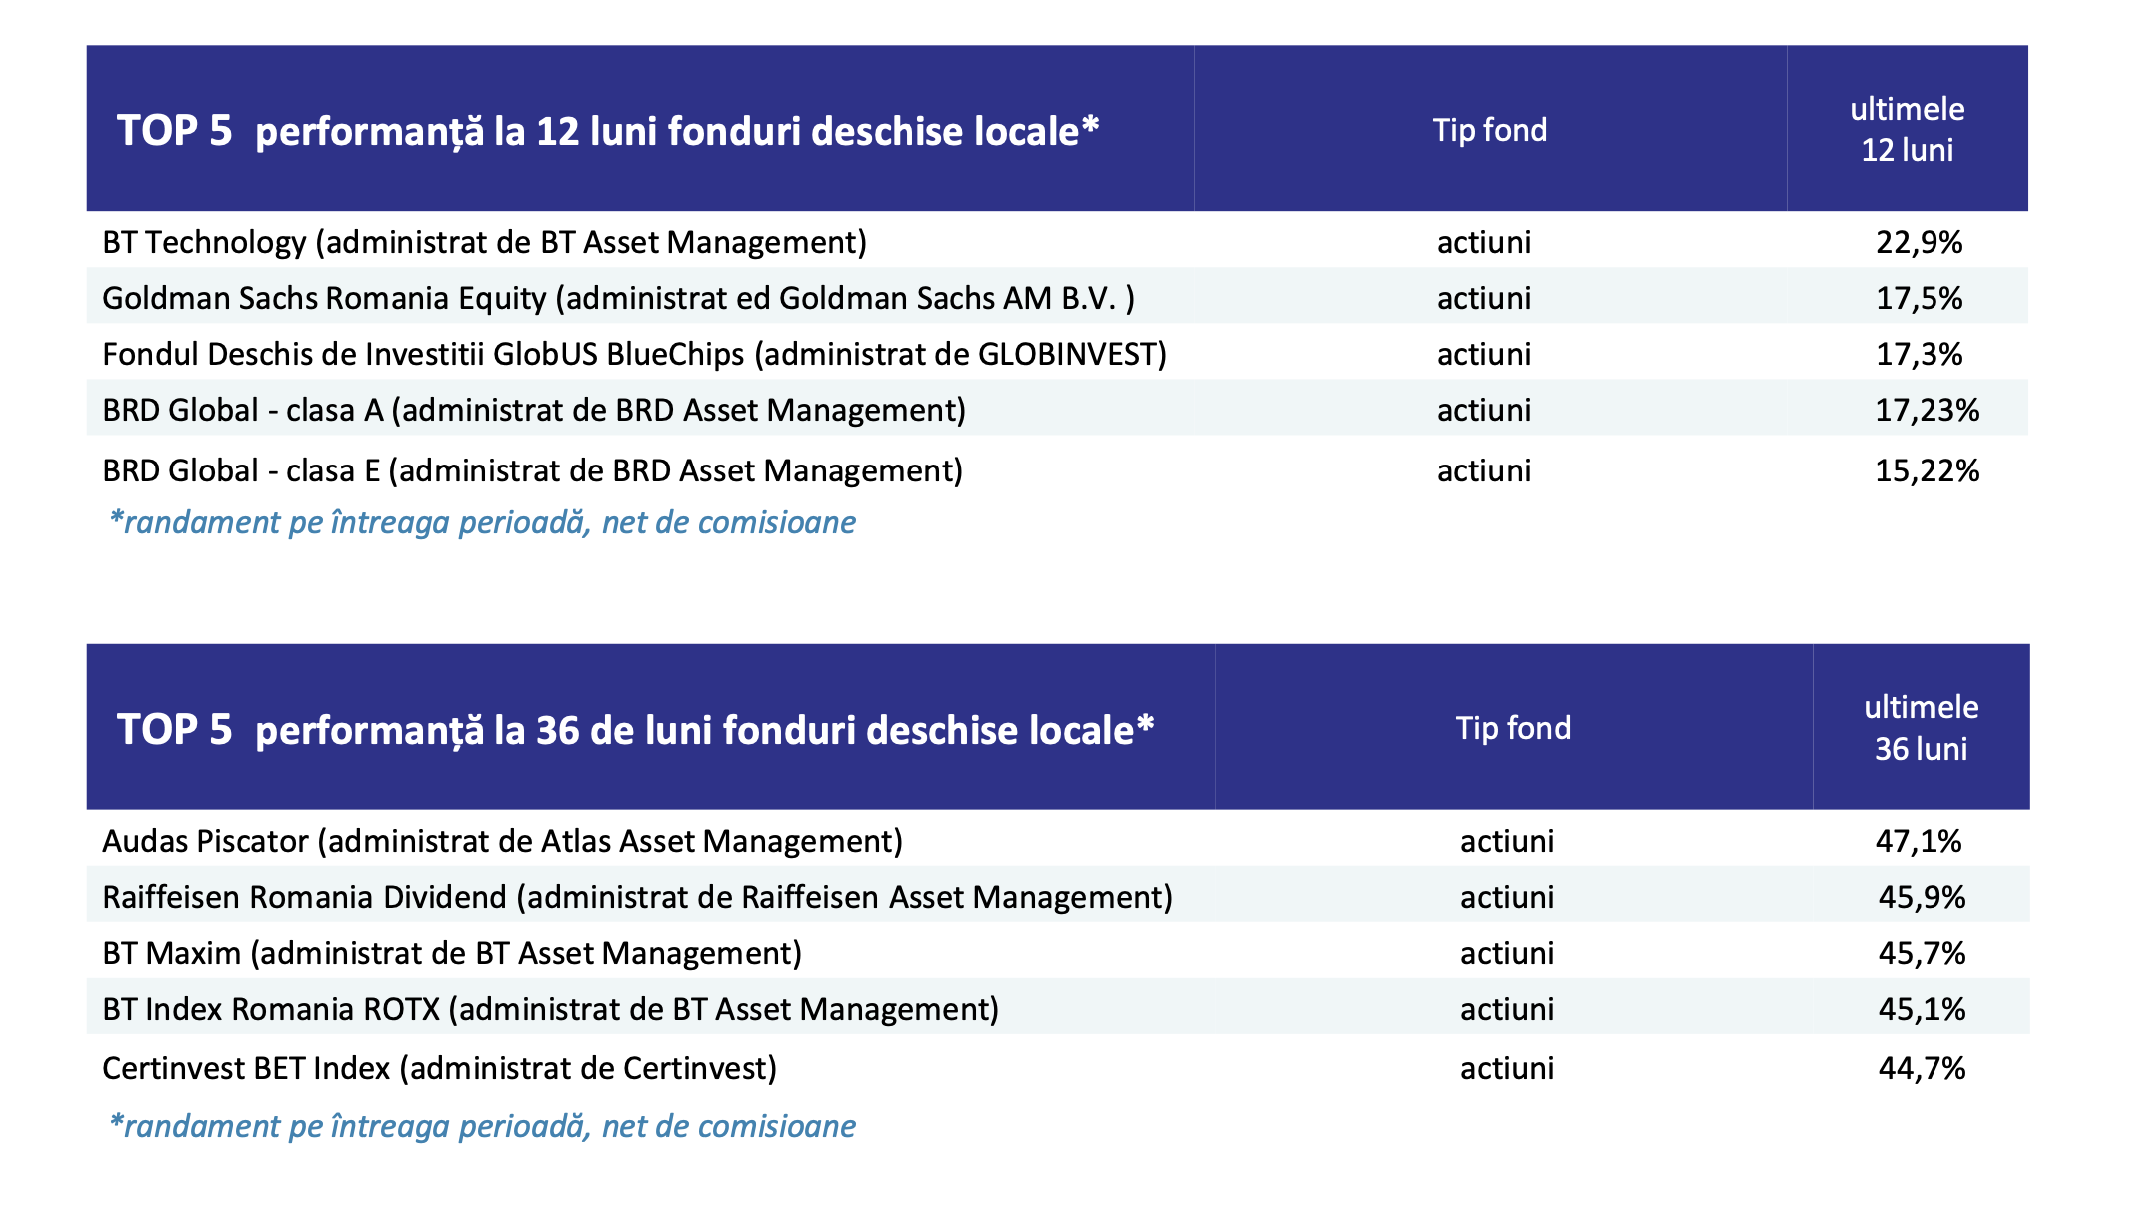Select the Audas Piscator fund row

1058,840
